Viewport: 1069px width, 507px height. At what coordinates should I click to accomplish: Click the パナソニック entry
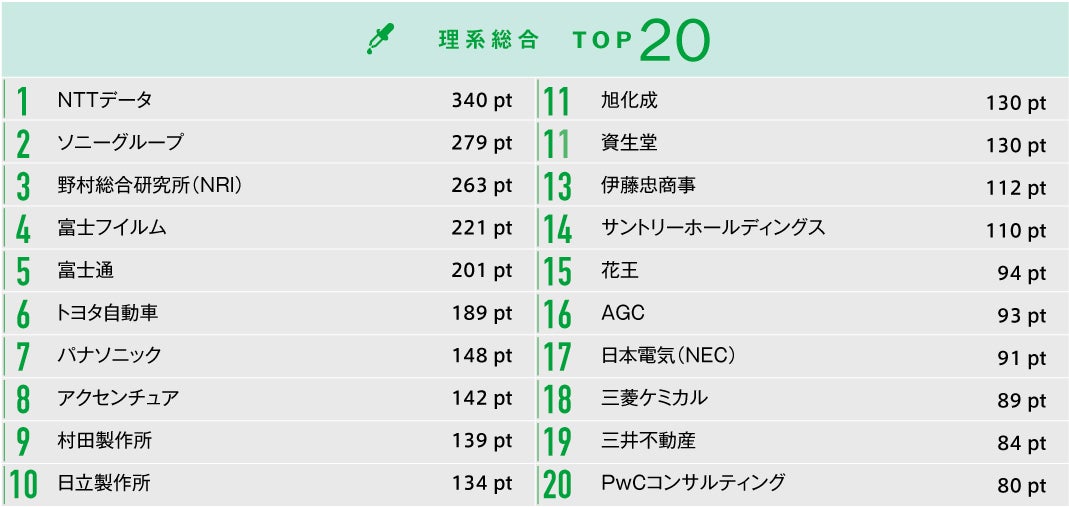(110, 355)
